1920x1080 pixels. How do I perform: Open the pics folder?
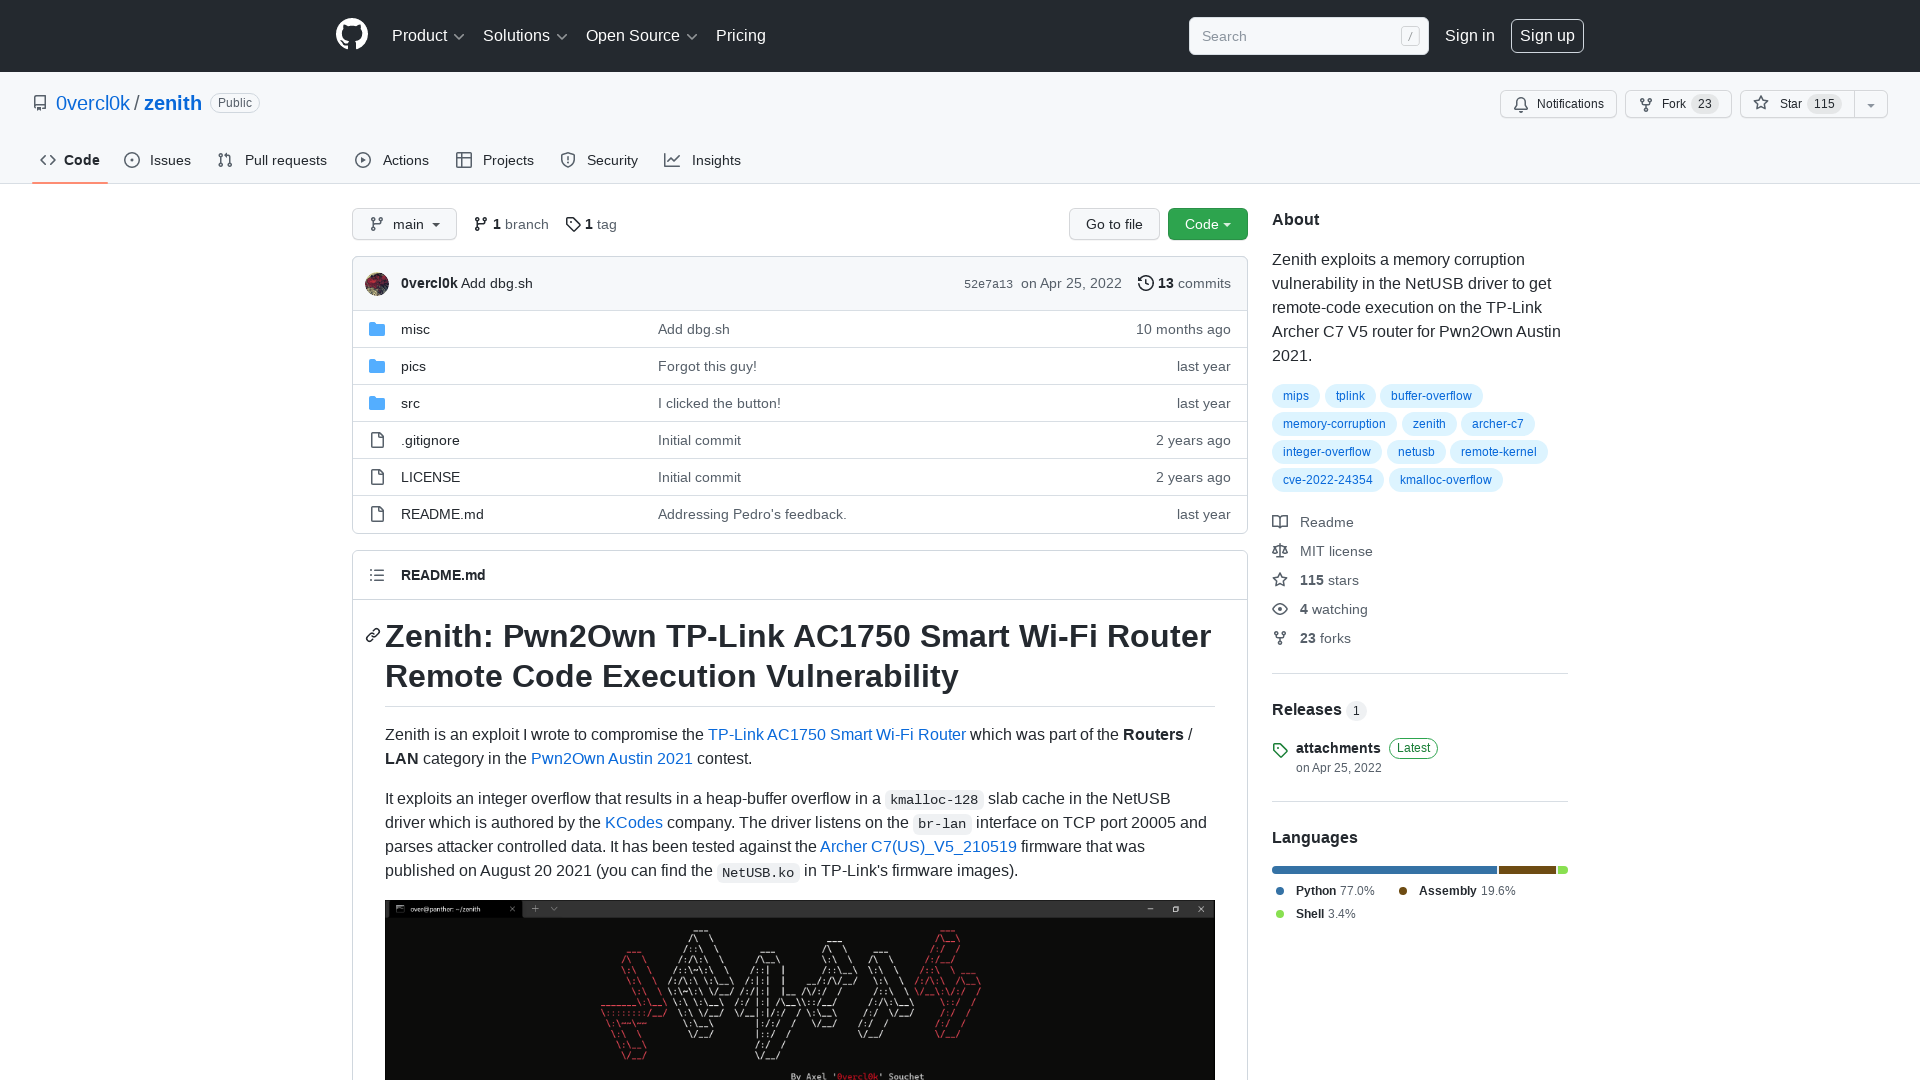[413, 366]
